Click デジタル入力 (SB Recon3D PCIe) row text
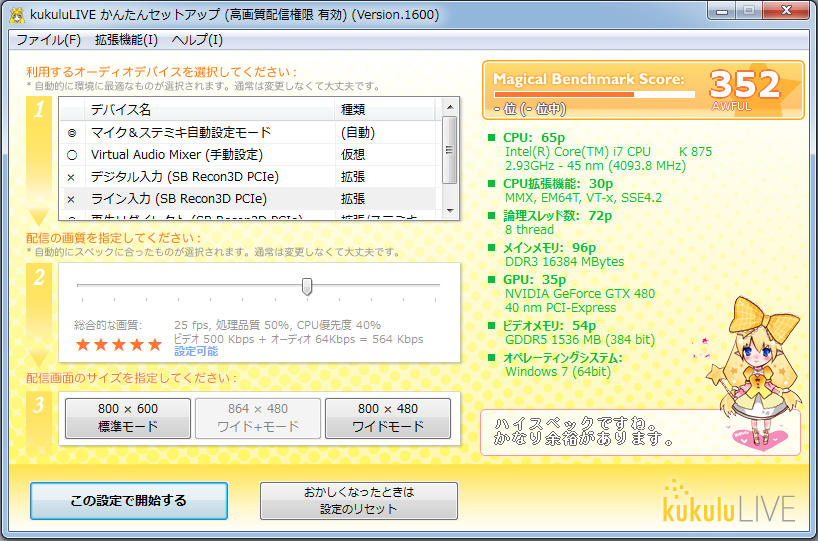The height and width of the screenshot is (541, 818). pos(185,177)
